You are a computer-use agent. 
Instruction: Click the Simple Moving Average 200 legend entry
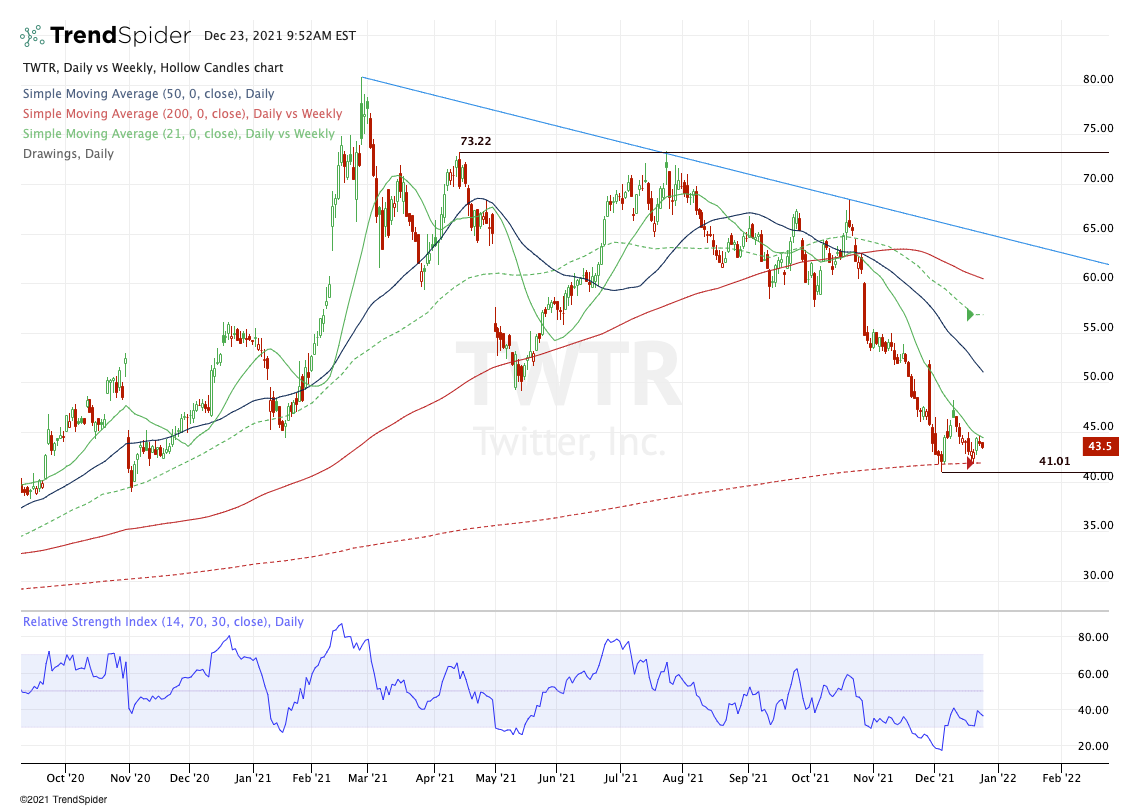click(x=182, y=114)
